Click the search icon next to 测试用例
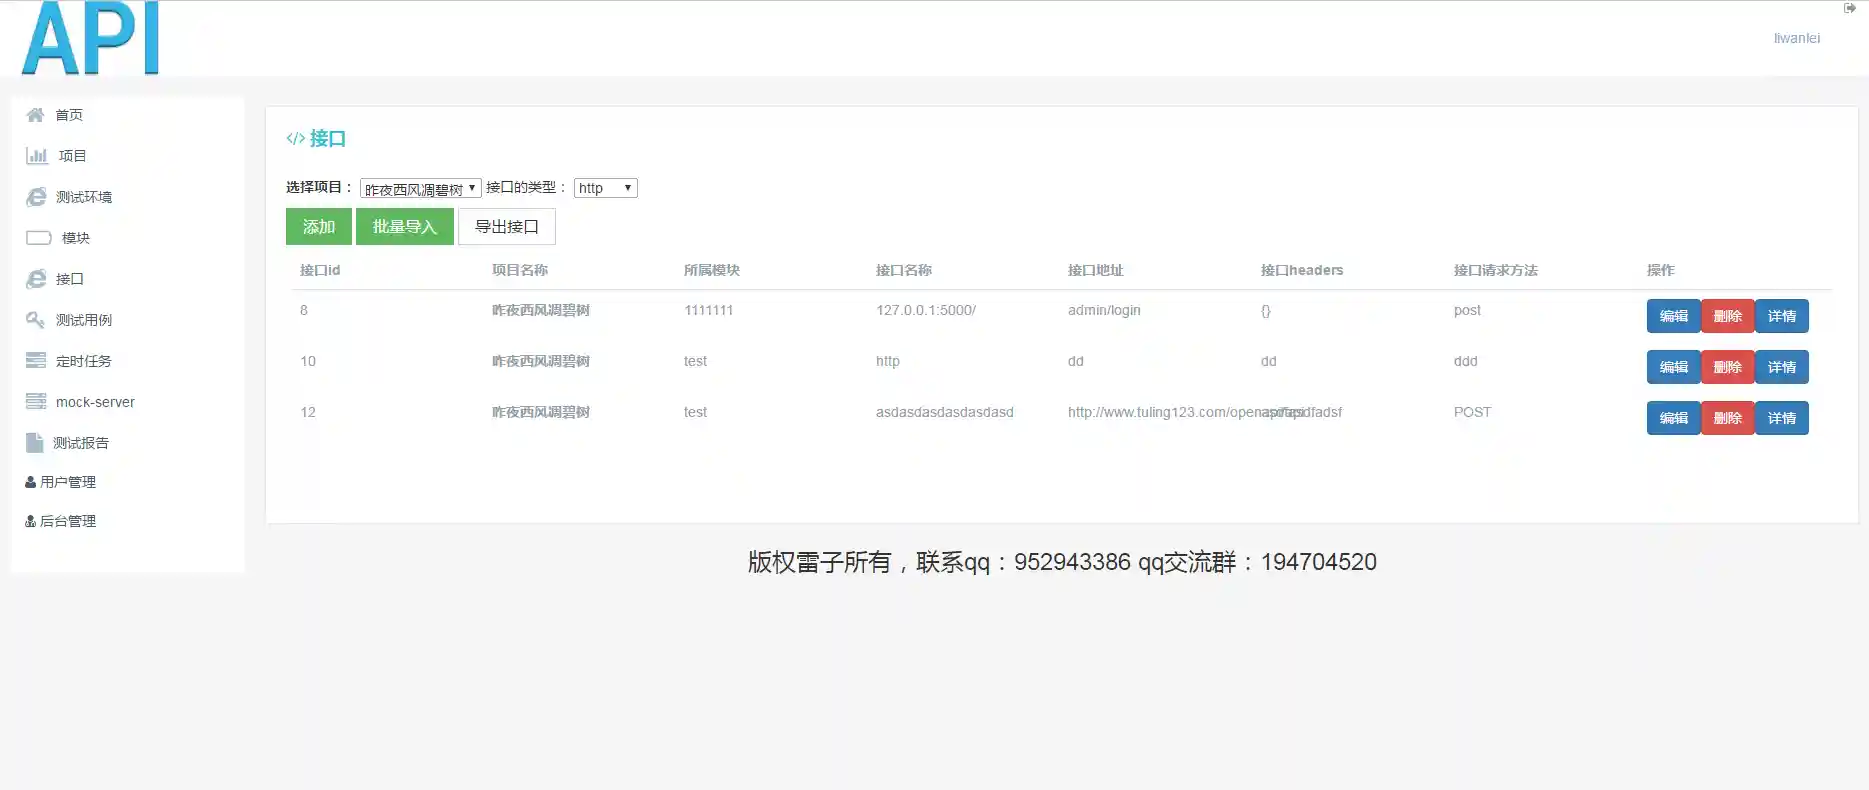1869x790 pixels. tap(35, 320)
